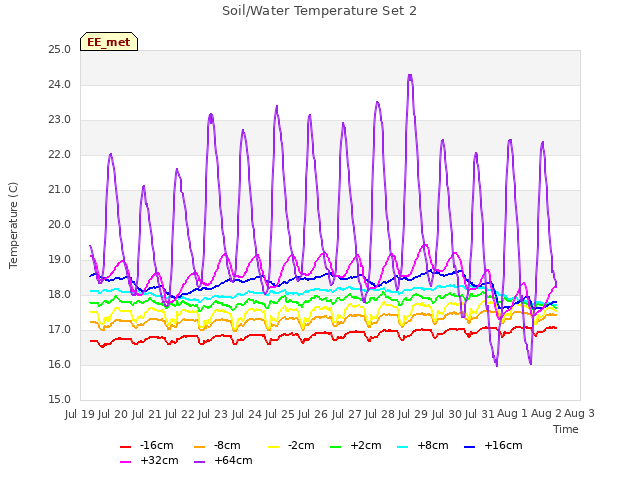Click the yellow -2cm legend swatch
This screenshot has height=480, width=640.
tap(273, 447)
